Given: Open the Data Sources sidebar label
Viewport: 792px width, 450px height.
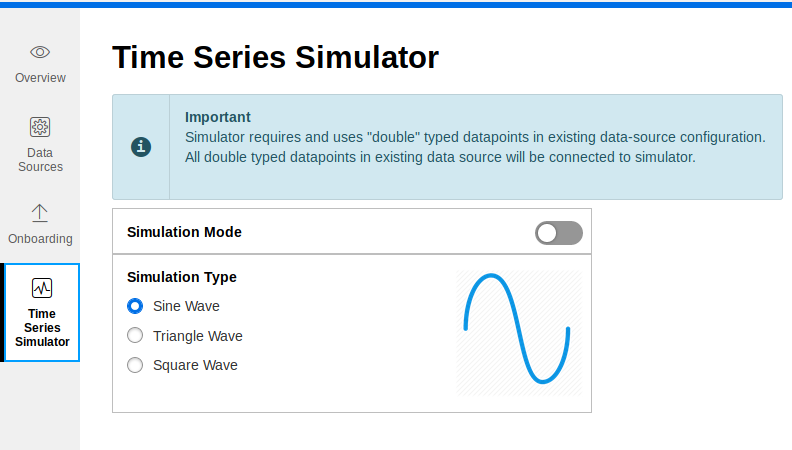Looking at the screenshot, I should click(40, 160).
